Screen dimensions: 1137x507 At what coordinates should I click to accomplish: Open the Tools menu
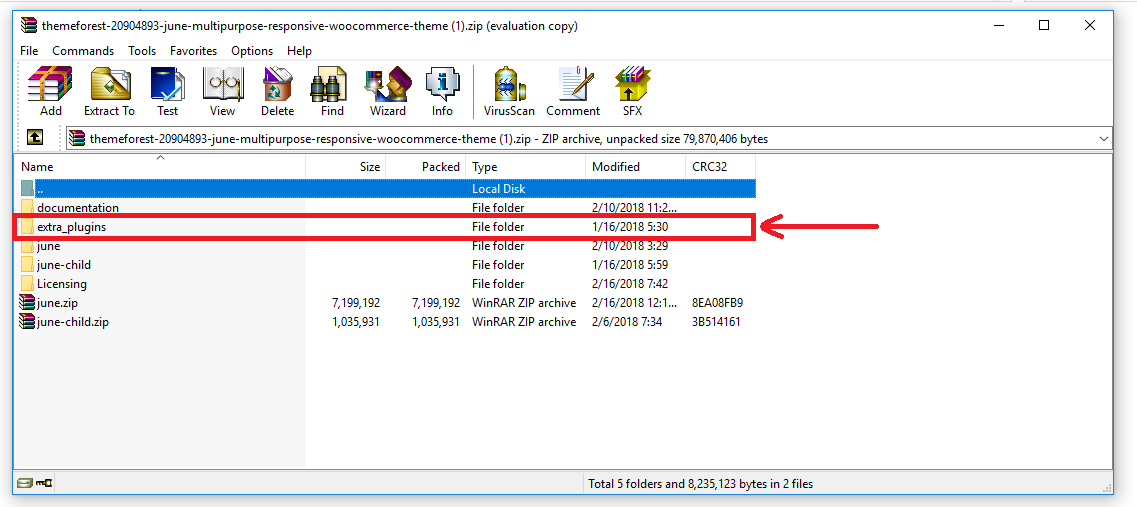(x=142, y=51)
